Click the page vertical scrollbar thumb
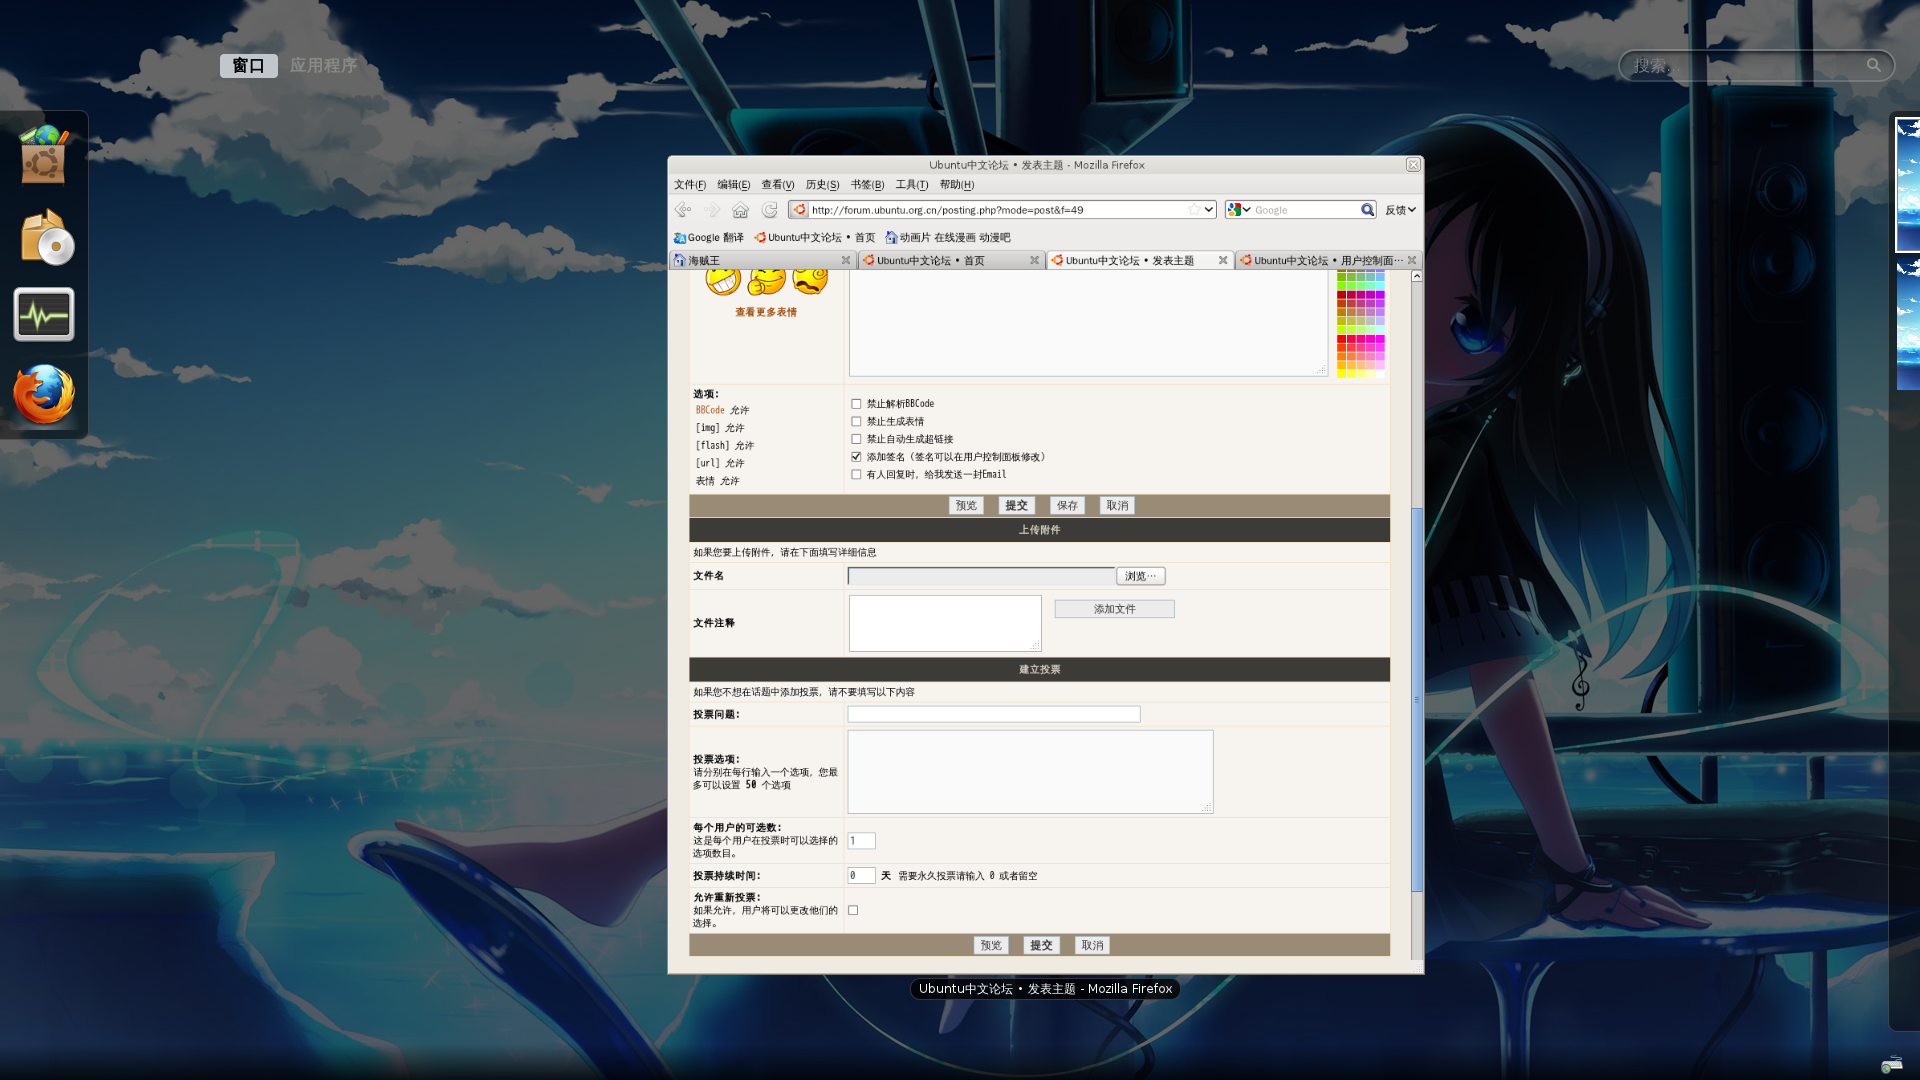The height and width of the screenshot is (1080, 1920). (1417, 700)
